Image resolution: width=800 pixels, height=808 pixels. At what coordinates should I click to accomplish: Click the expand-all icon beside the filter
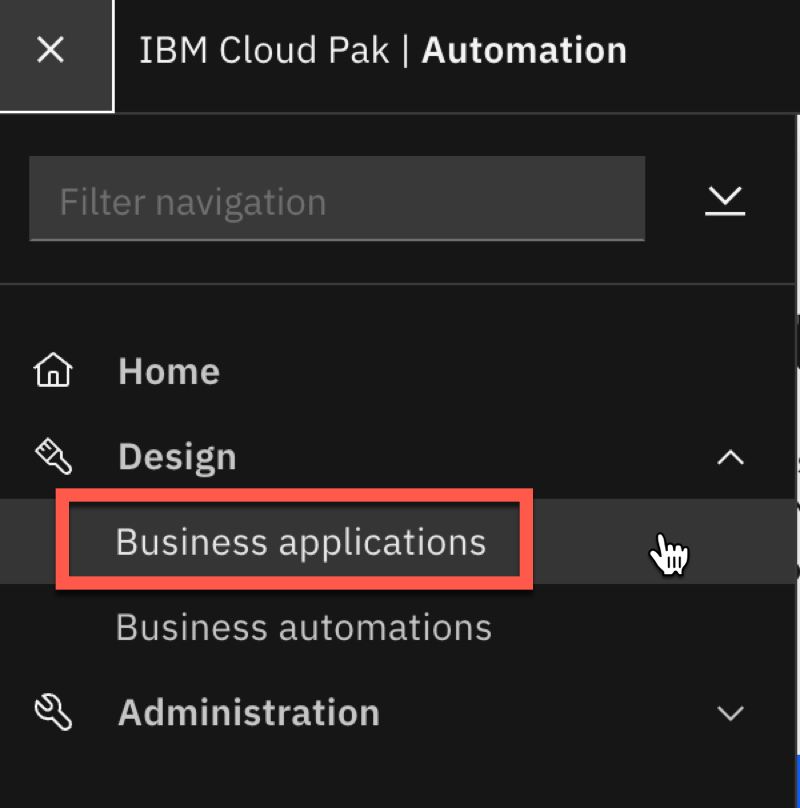(725, 200)
